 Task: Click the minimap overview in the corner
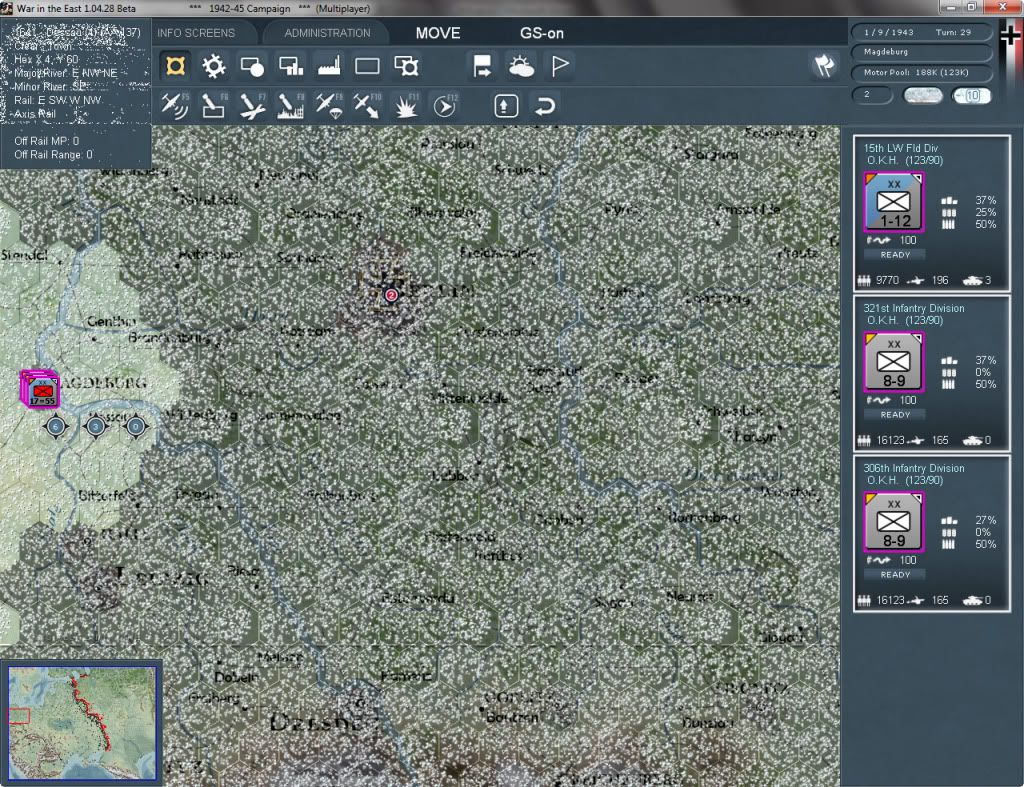click(82, 722)
